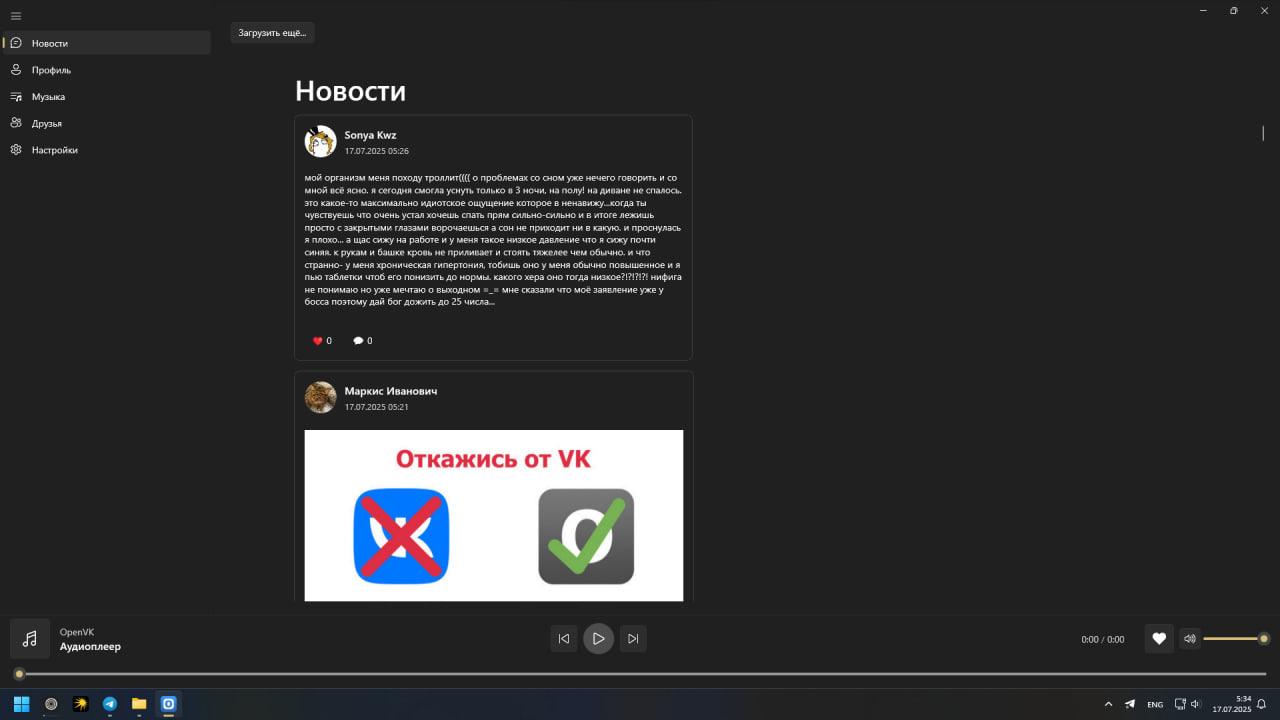This screenshot has width=1280, height=720.
Task: Open Маркис Иванович profile name link
Action: pos(391,391)
